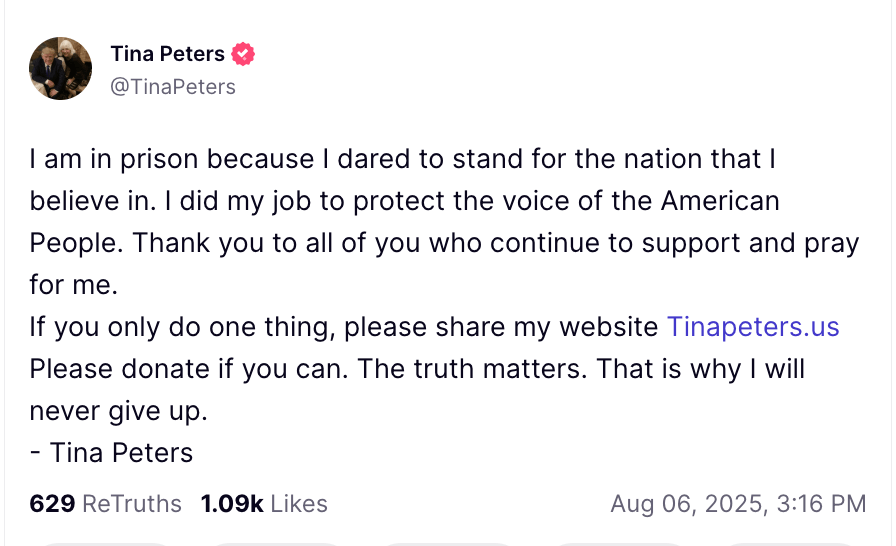Open the Tina Peters display name
Image resolution: width=896 pixels, height=546 pixels.
pos(167,54)
